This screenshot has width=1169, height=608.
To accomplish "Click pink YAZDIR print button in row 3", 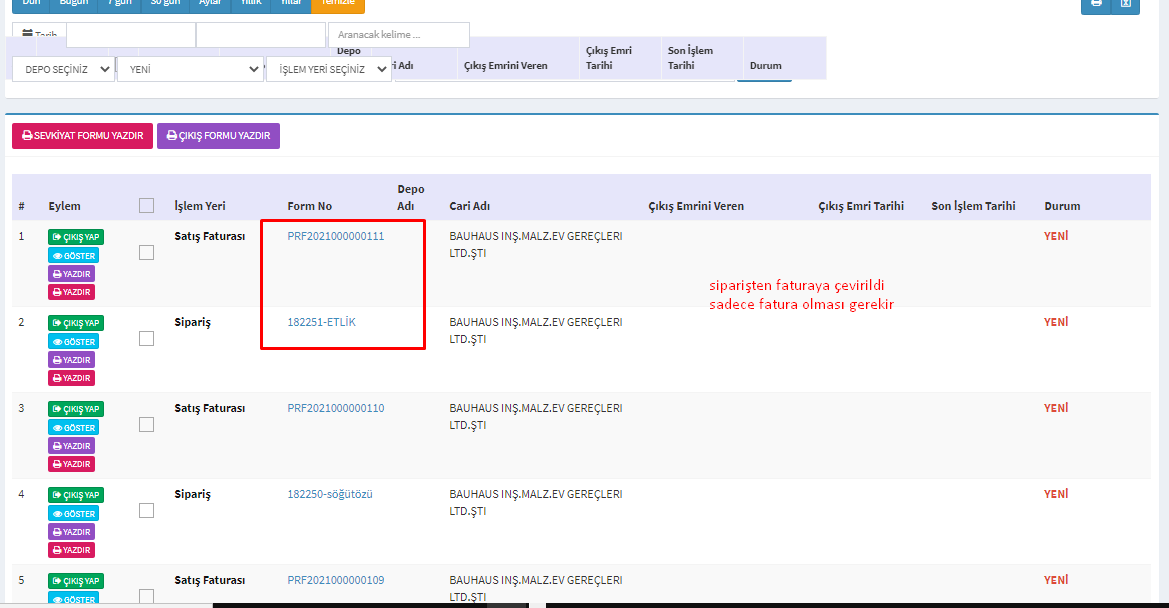I will pos(71,464).
